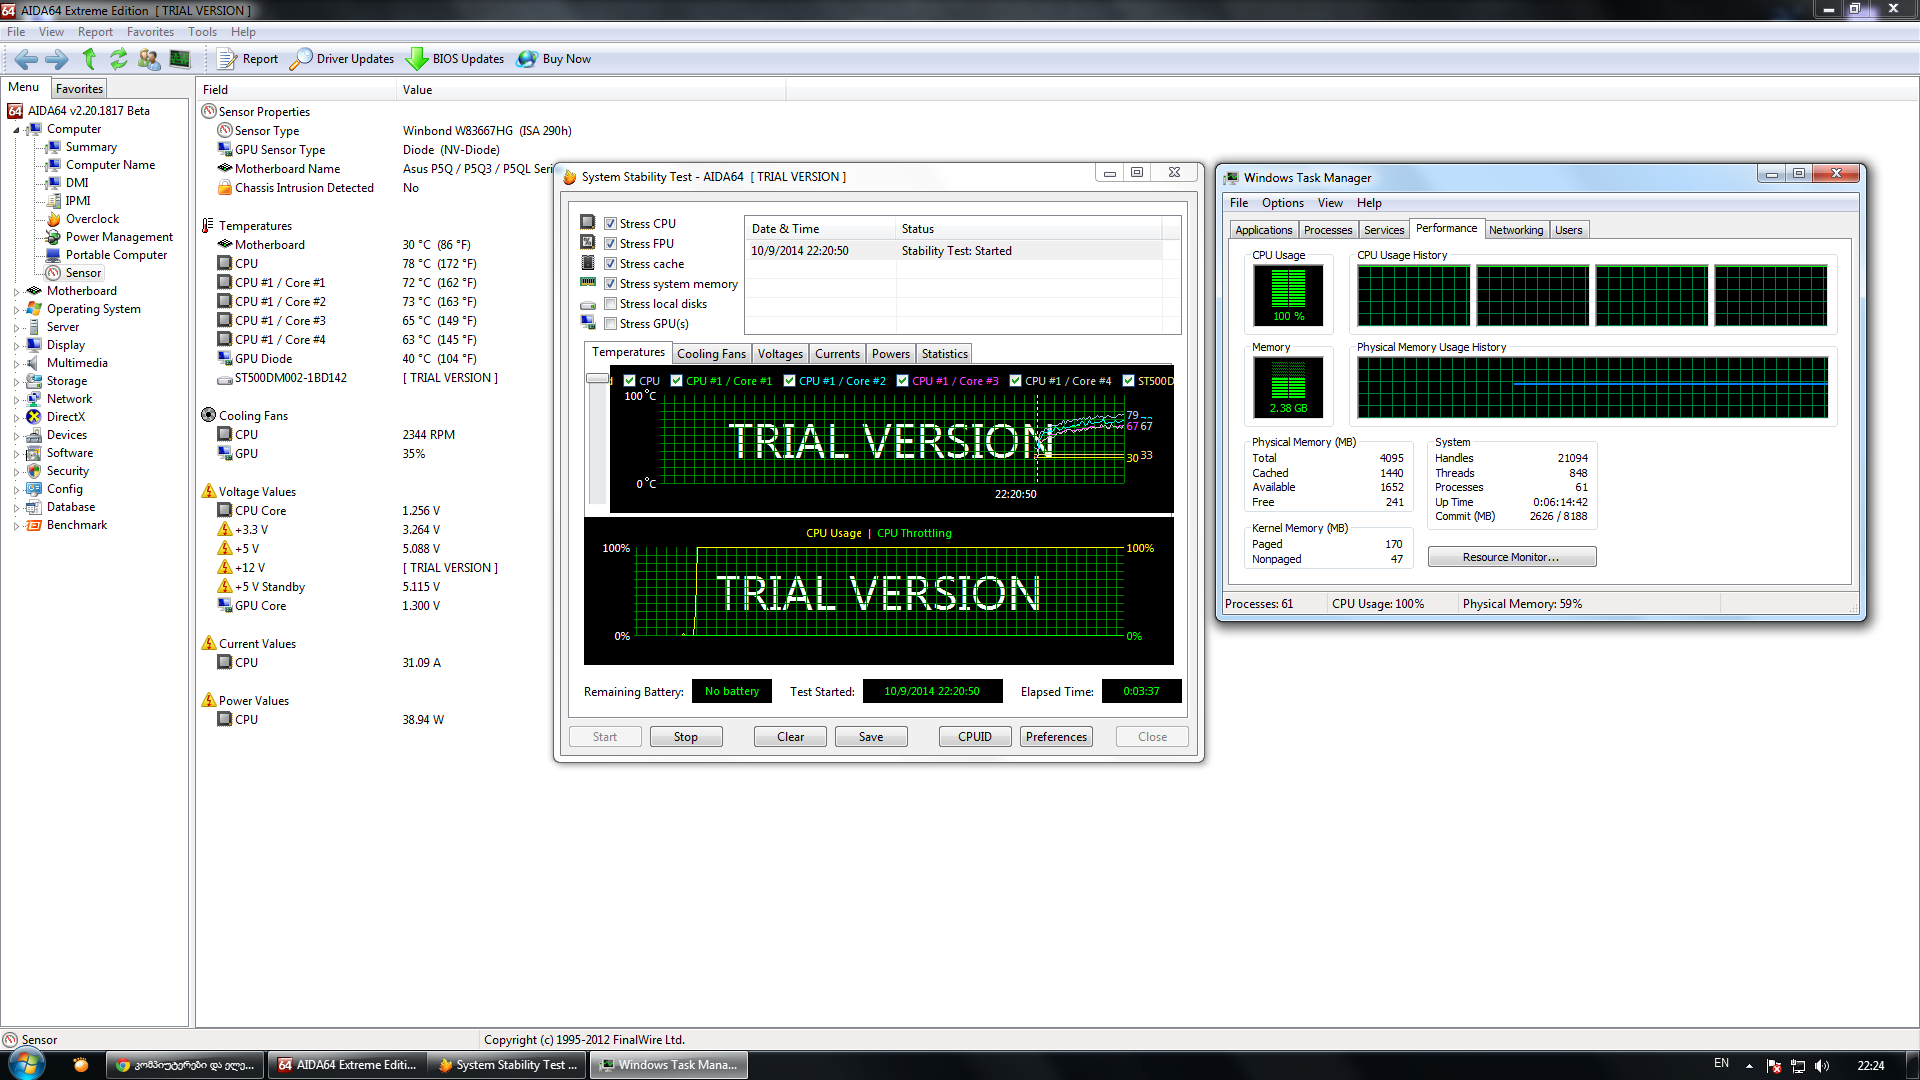Click the Refresh arrows toolbar icon

(x=119, y=59)
